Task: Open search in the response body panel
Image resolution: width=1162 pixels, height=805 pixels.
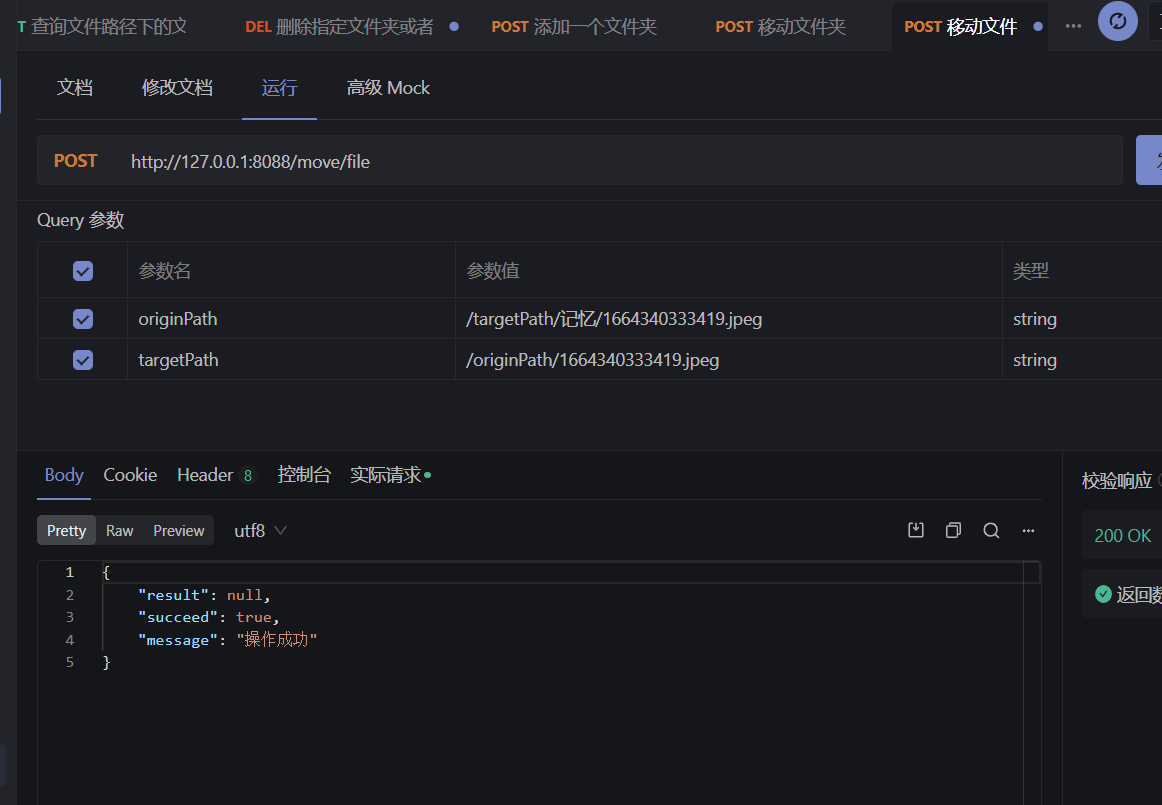Action: coord(991,530)
